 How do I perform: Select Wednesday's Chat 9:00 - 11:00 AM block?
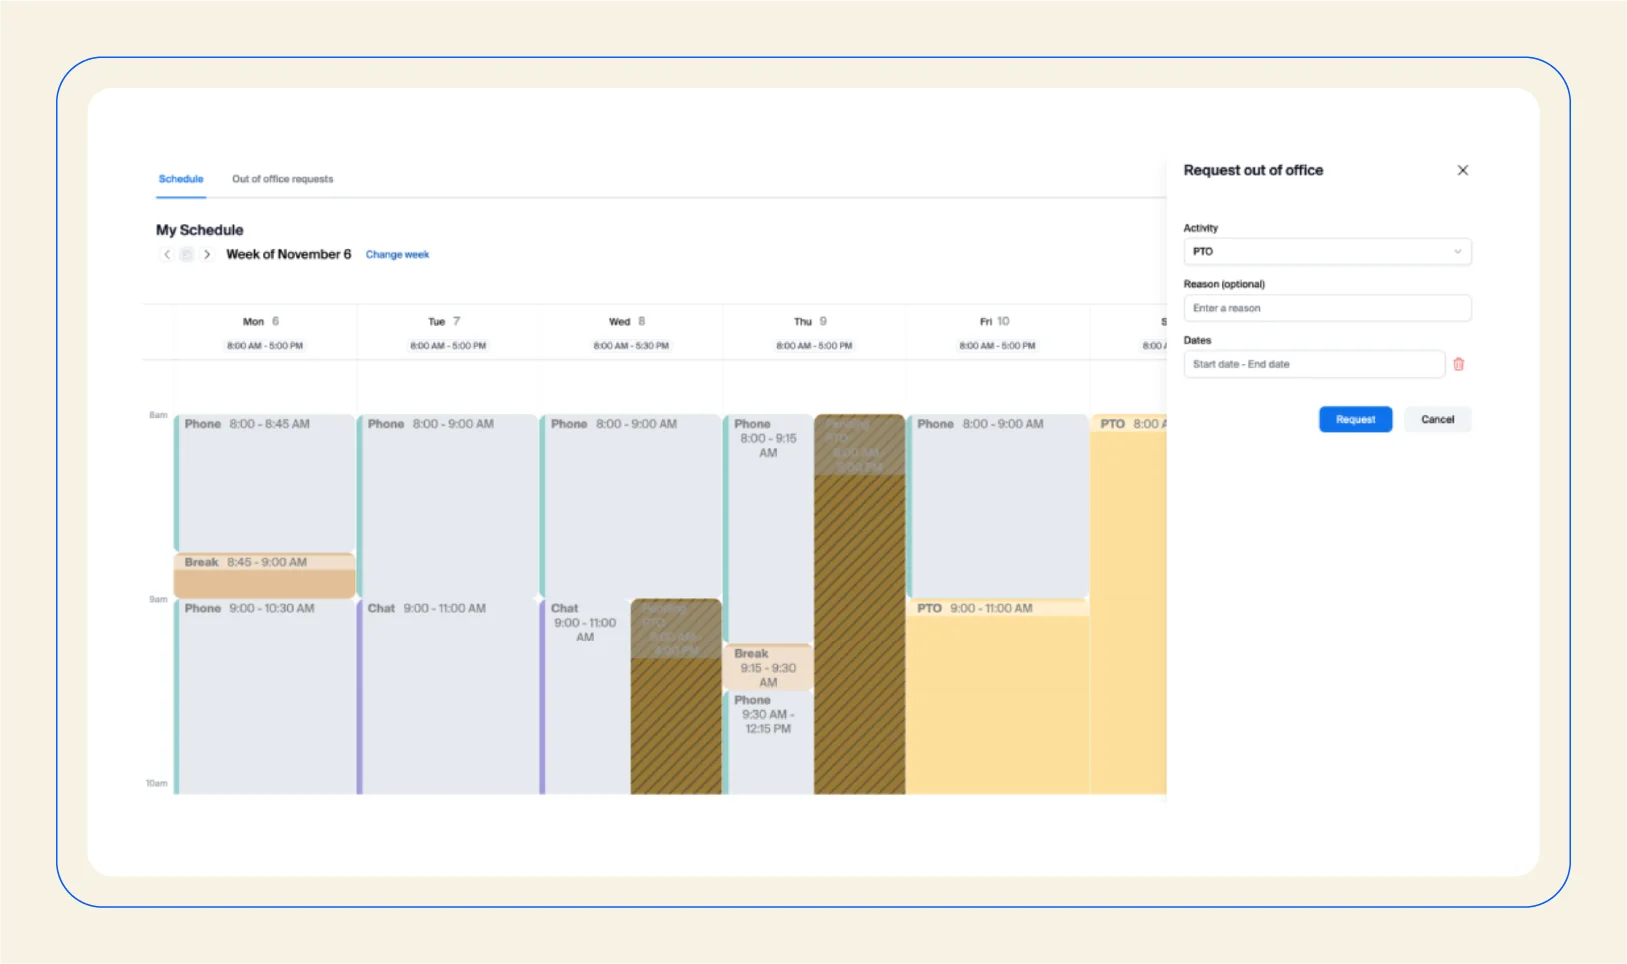(585, 690)
